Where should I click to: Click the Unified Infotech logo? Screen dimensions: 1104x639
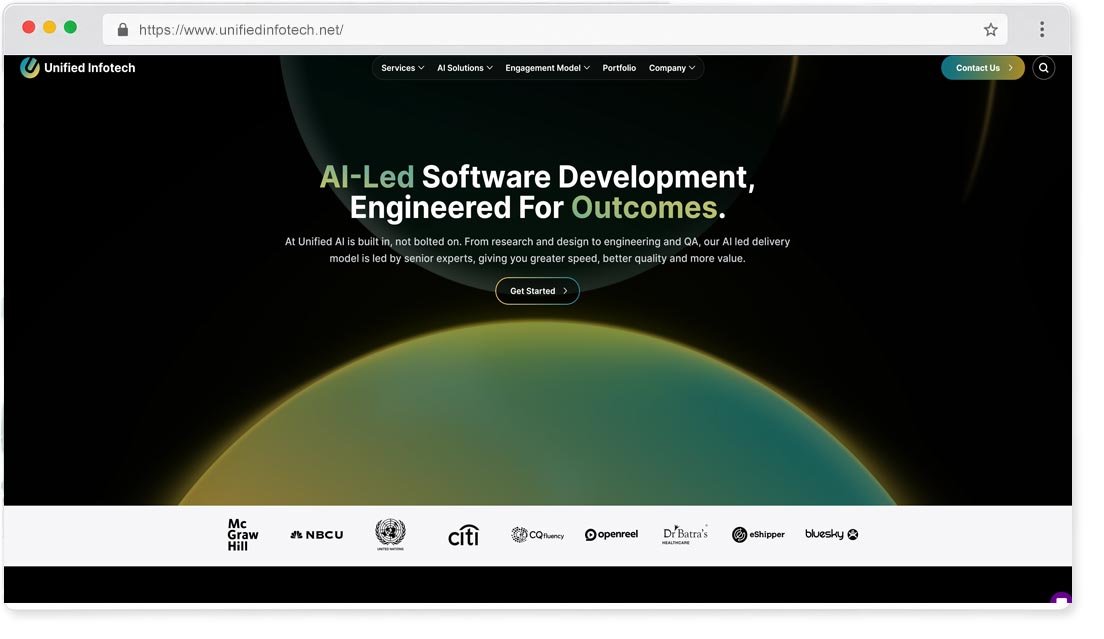pos(78,68)
